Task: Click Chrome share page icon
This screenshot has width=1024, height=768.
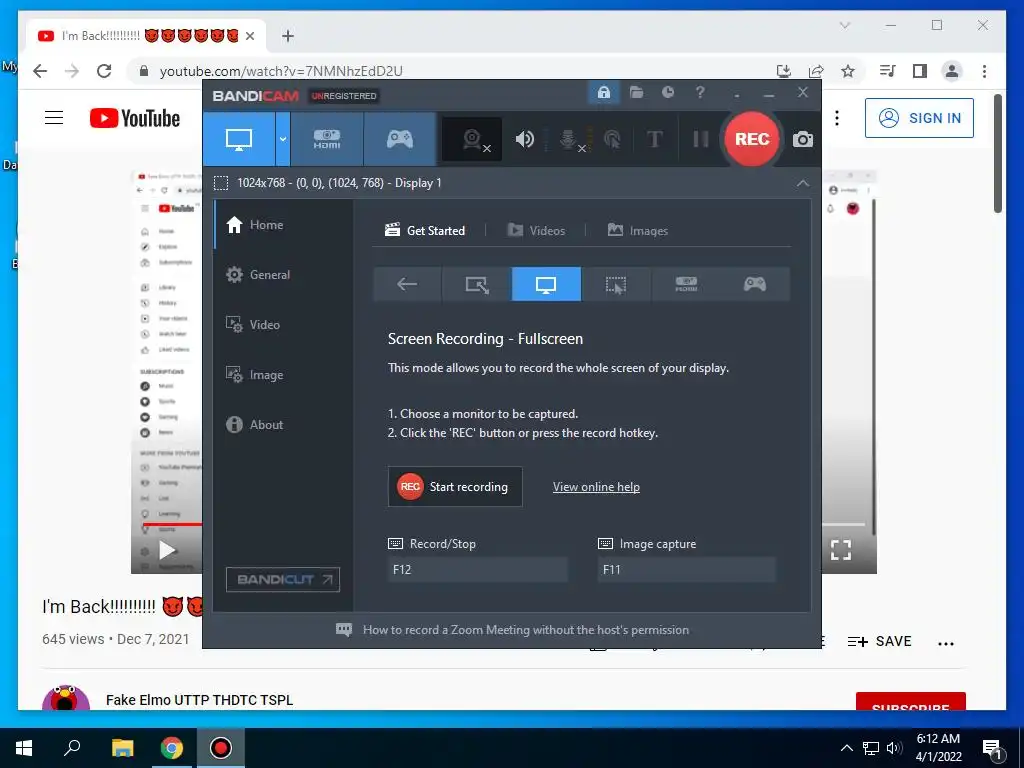Action: (x=816, y=71)
